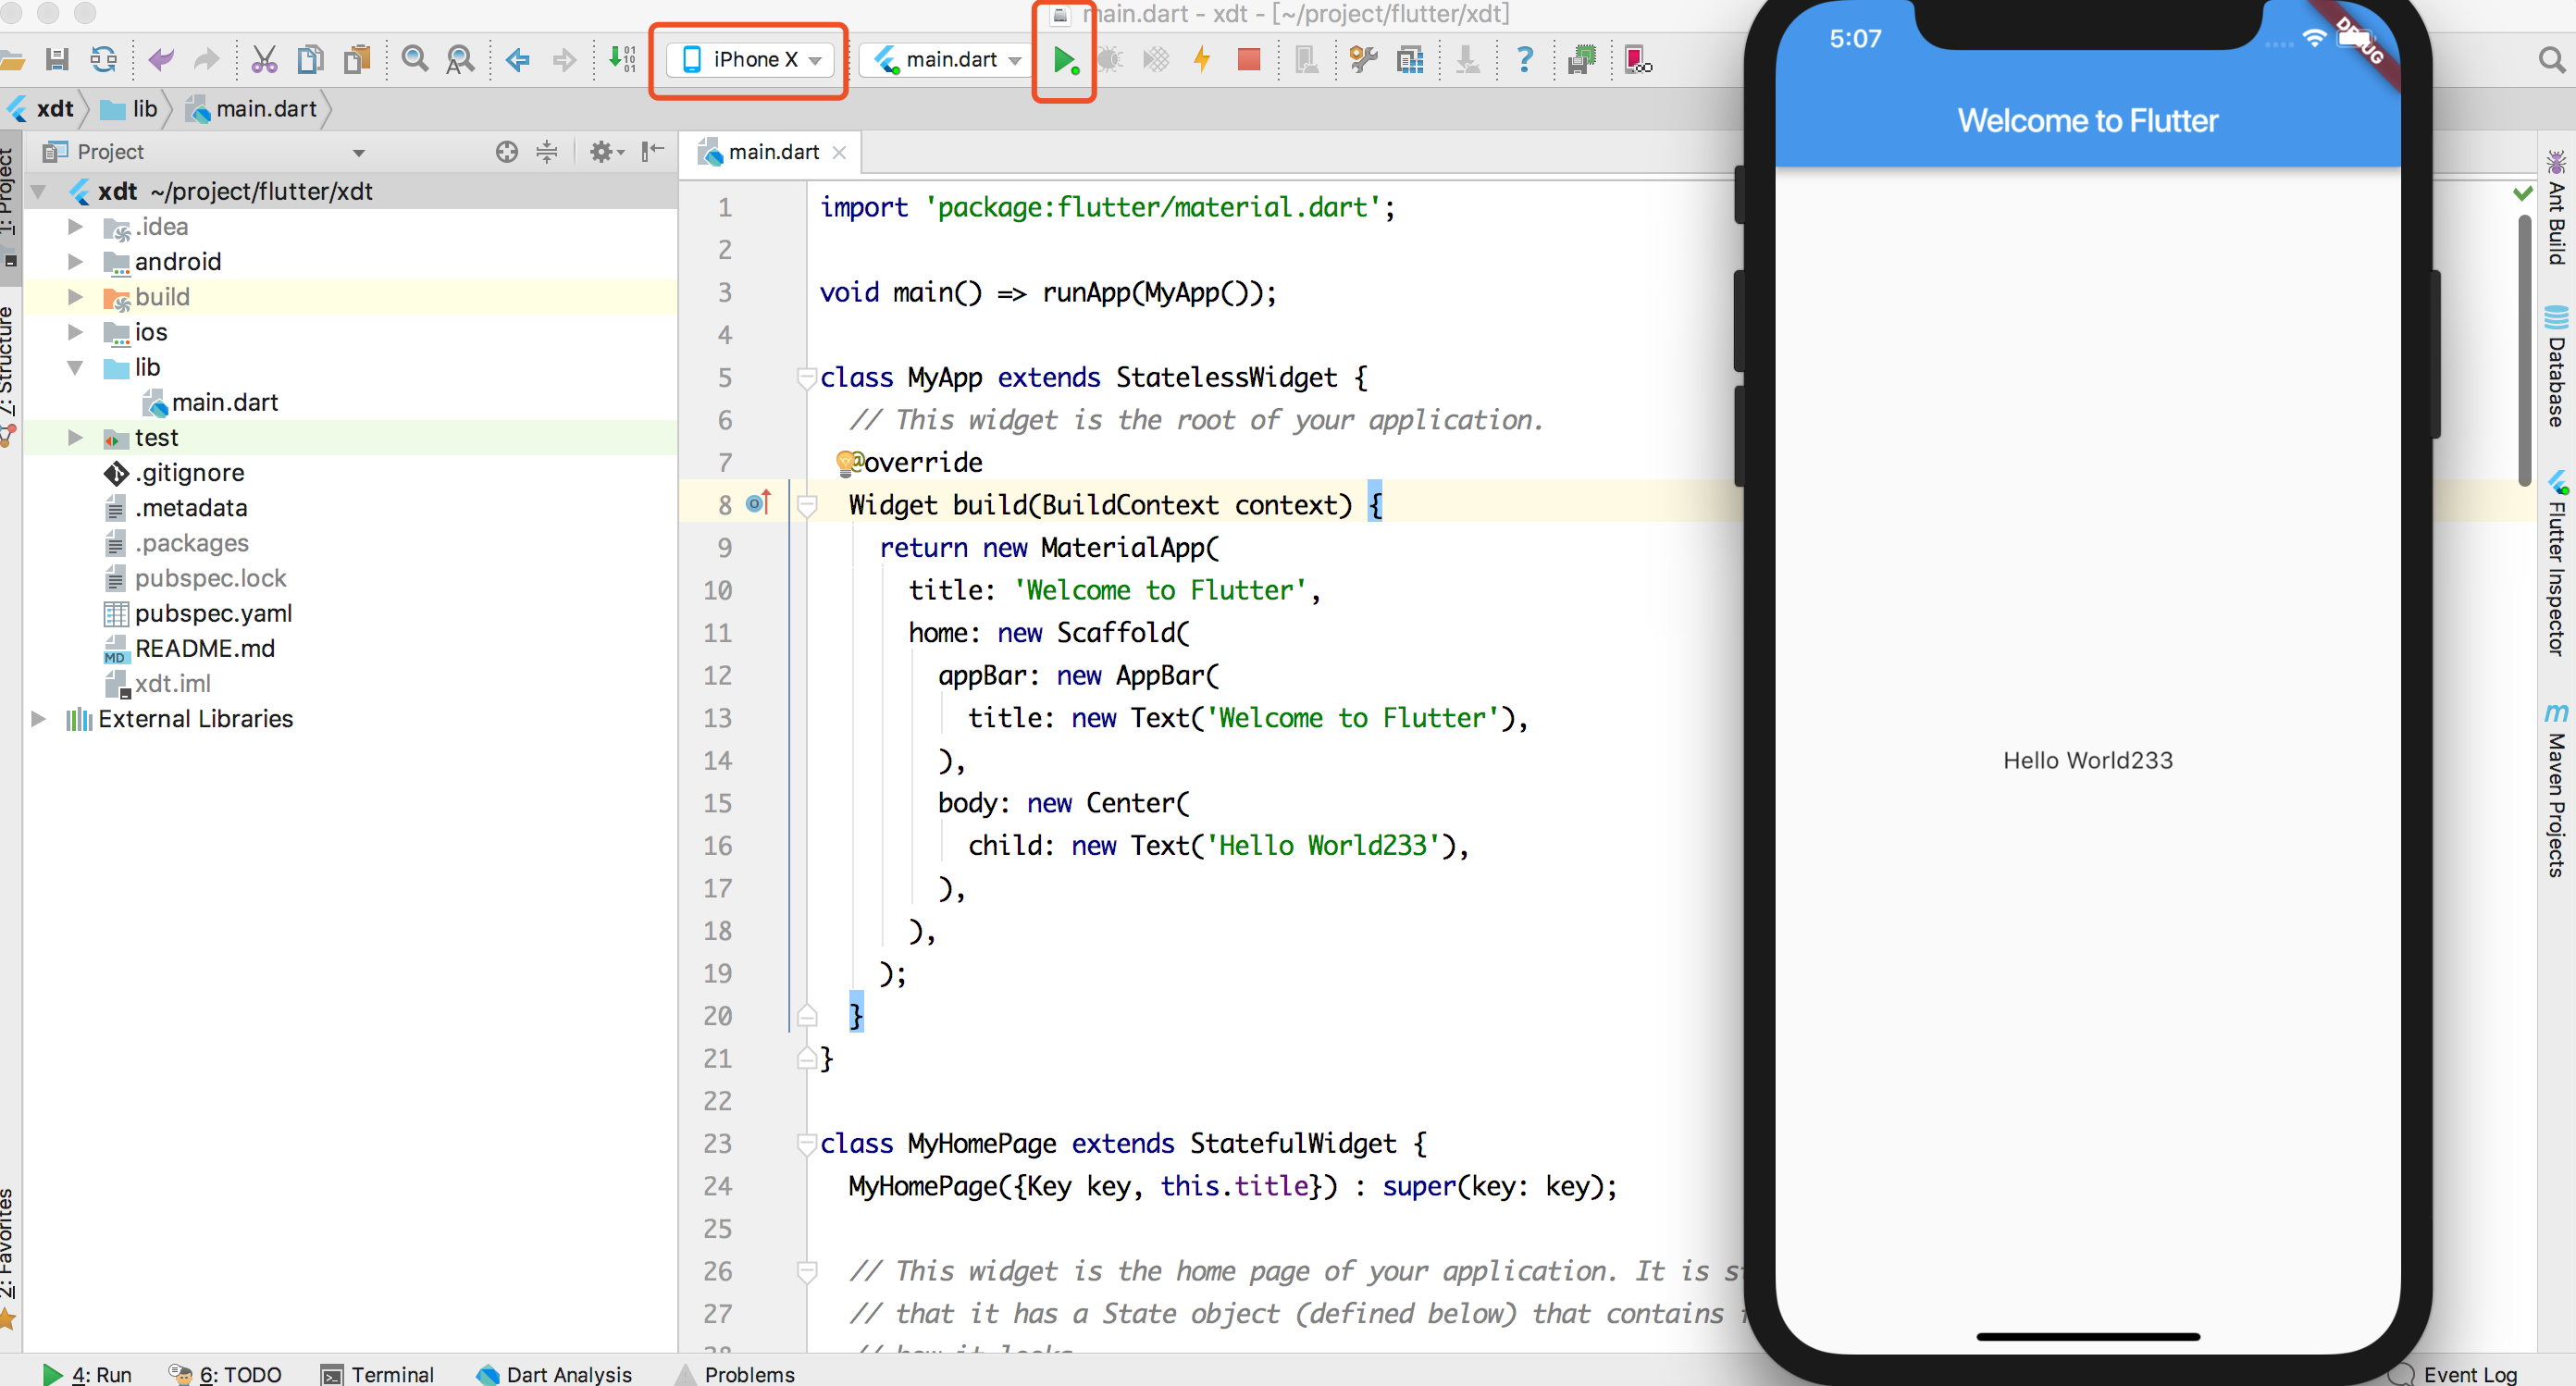Open the Event Log button
2576x1386 pixels.
(2455, 1374)
